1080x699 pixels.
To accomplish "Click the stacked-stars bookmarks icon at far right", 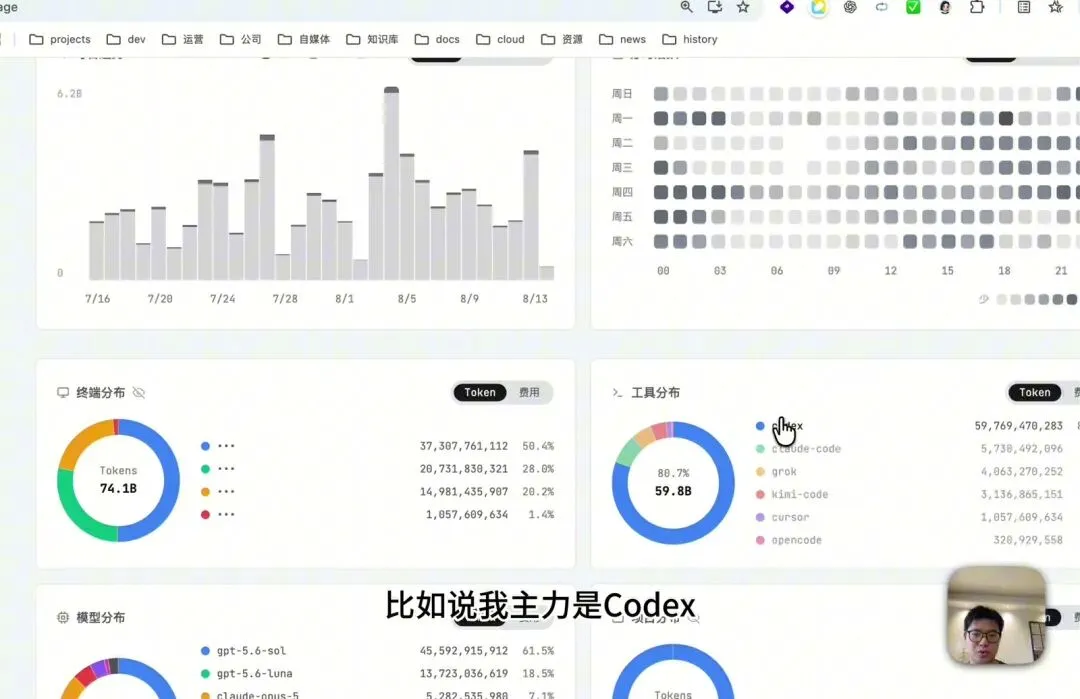I will (1055, 7).
